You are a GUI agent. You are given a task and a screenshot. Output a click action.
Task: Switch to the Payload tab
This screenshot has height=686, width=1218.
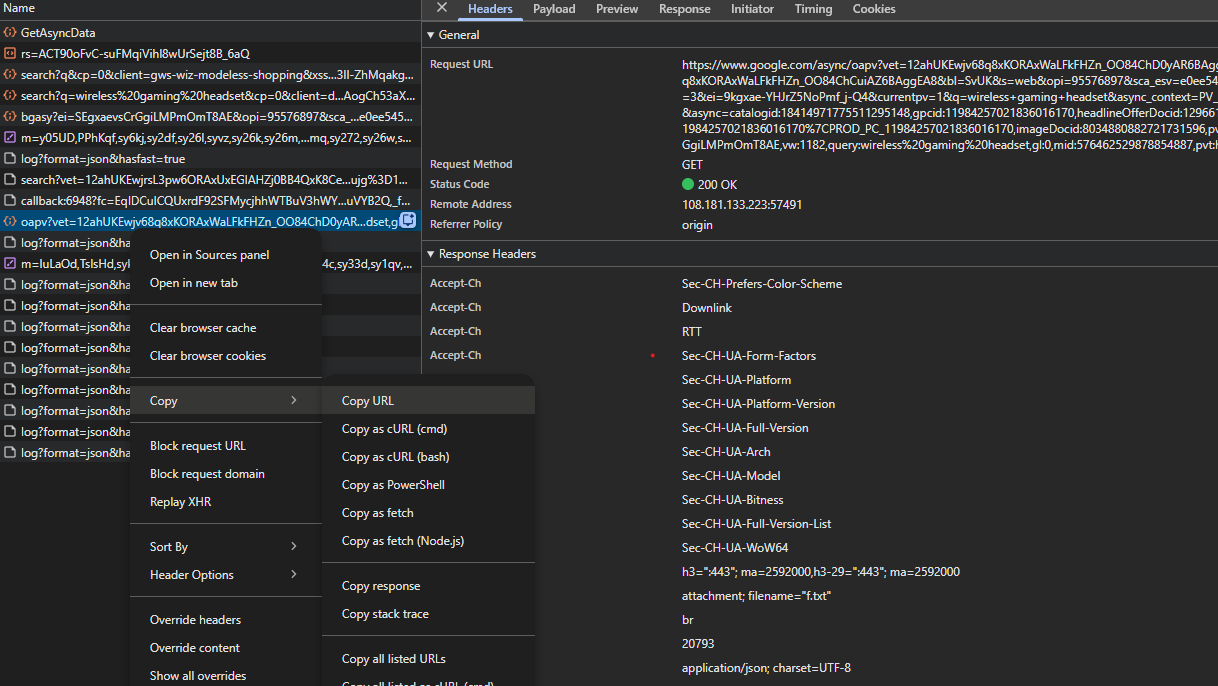(x=554, y=9)
